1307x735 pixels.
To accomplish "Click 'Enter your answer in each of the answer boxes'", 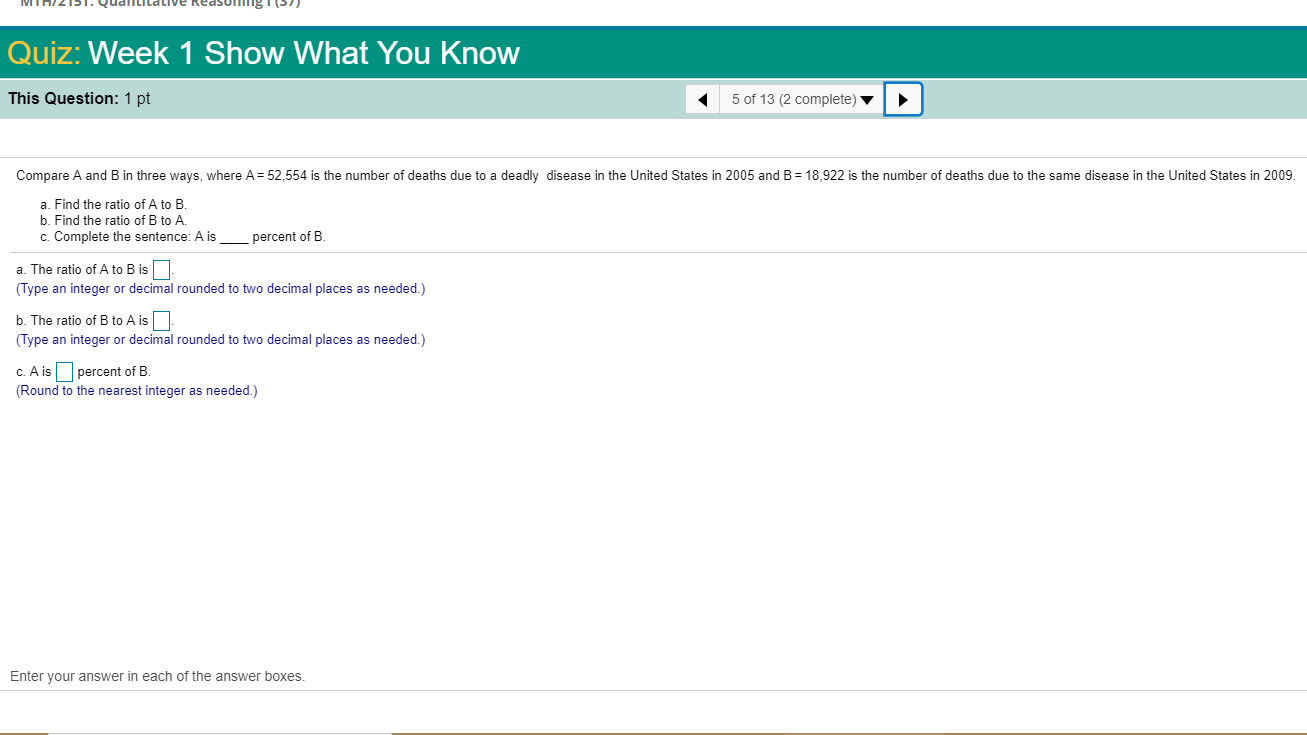I will point(158,677).
